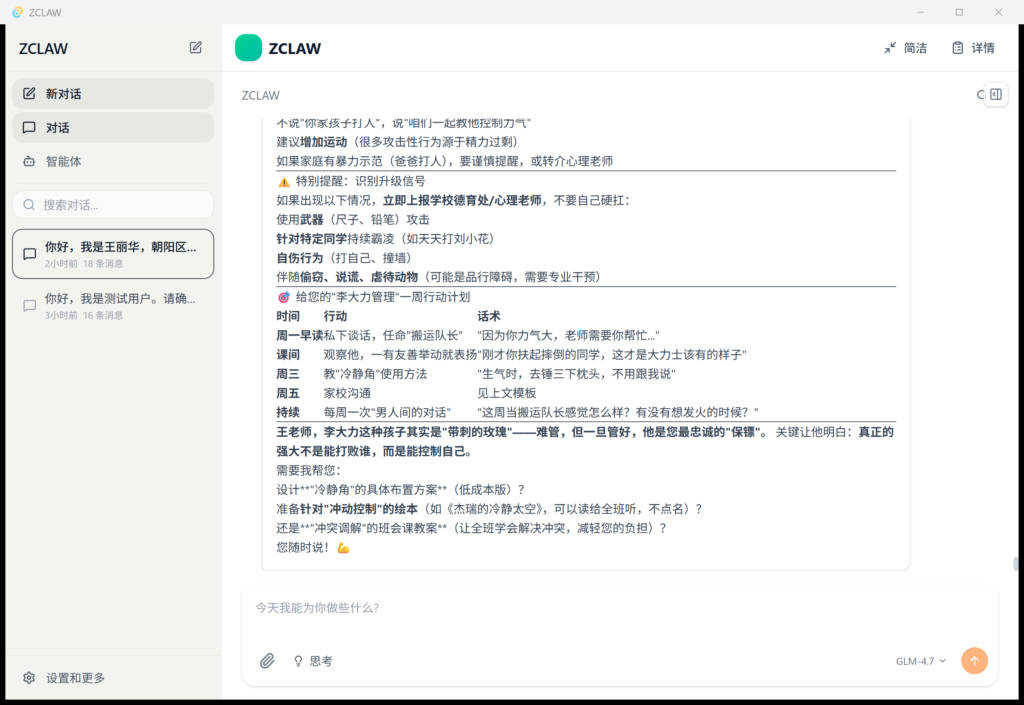Click the paperclip attach file icon
The image size is (1024, 705).
[267, 660]
